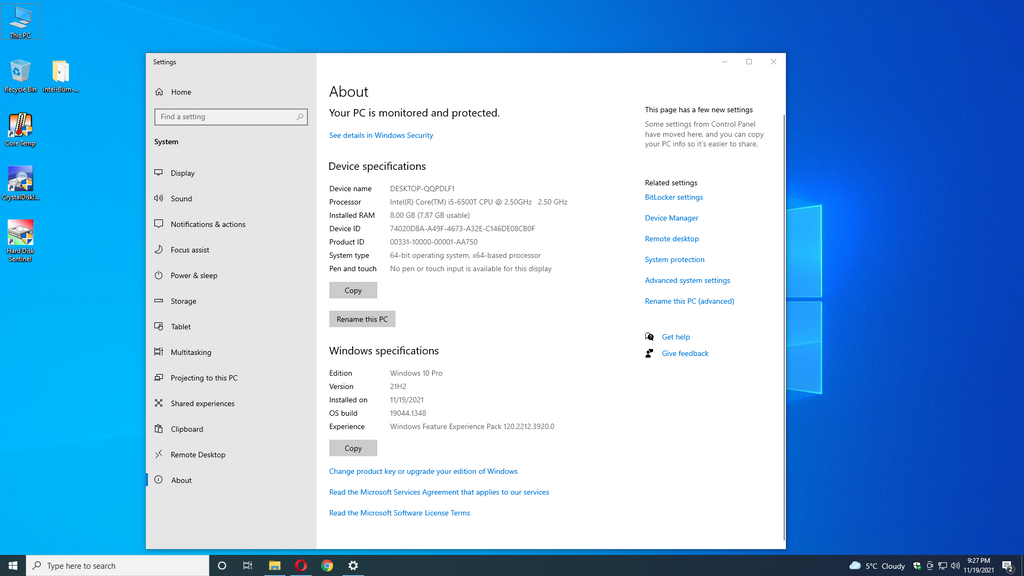Open Shared experiences settings page

click(202, 404)
